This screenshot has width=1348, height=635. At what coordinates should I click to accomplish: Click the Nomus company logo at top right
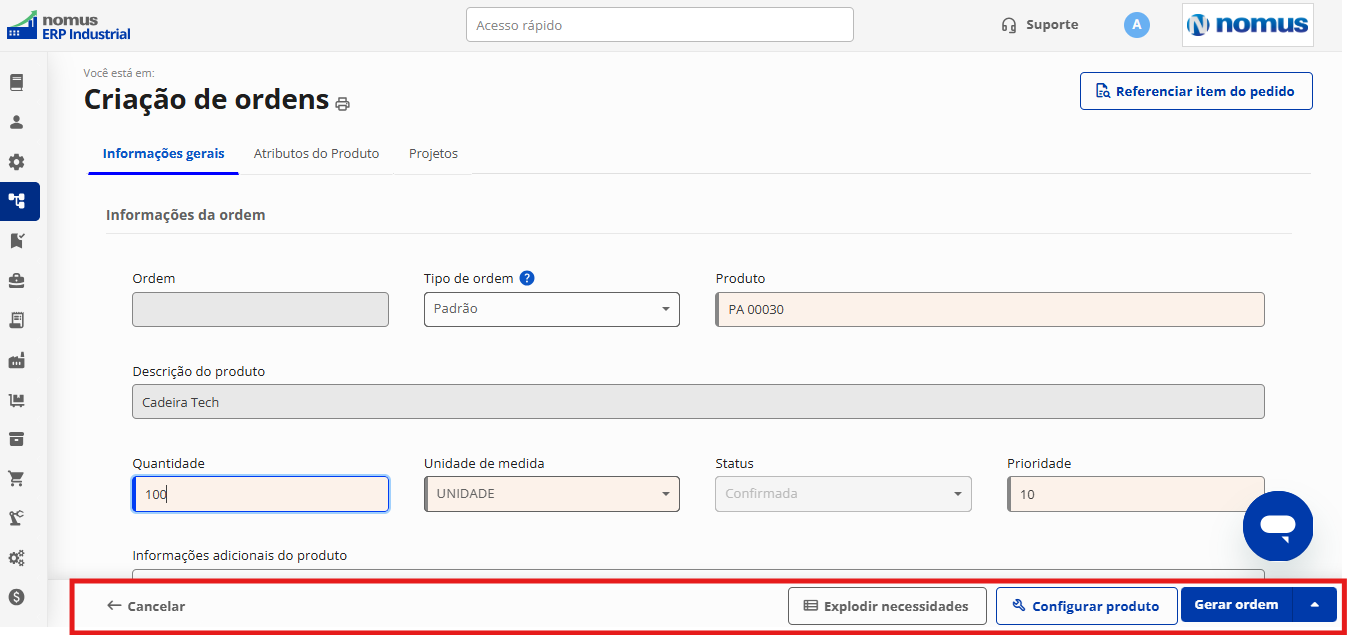click(1247, 25)
